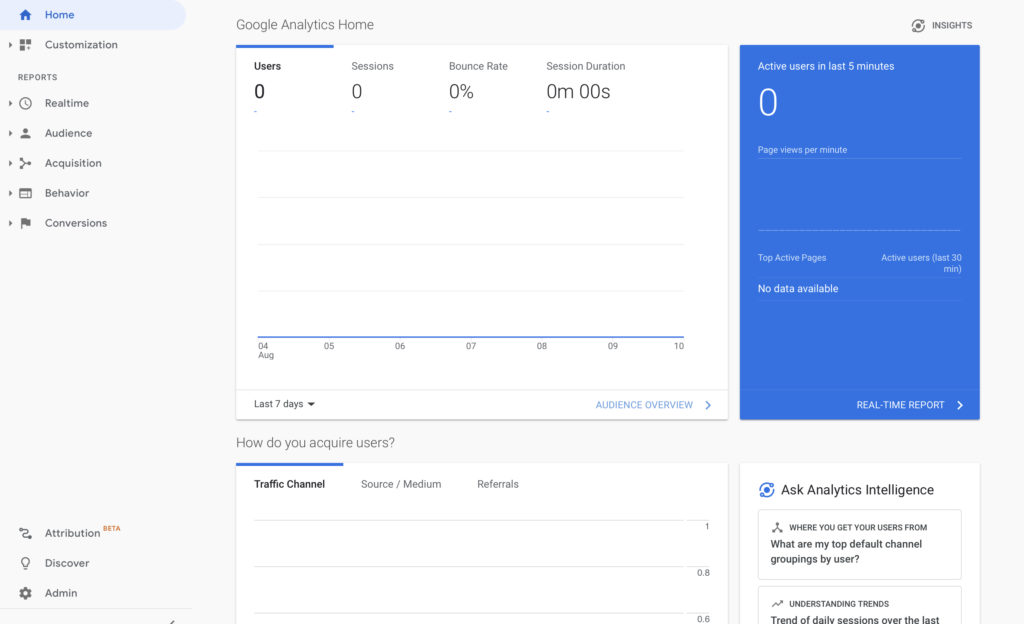Viewport: 1024px width, 624px height.
Task: Click the "Google Analytics Home" heading
Action: pos(305,25)
